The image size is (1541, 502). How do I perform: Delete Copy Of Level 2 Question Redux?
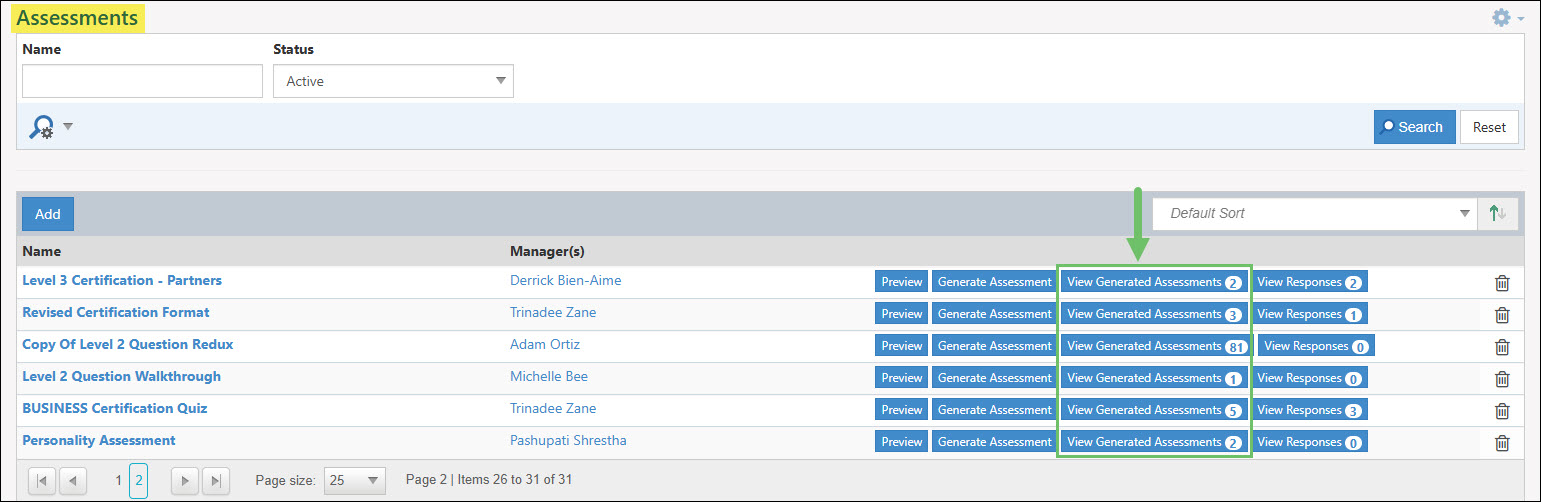click(1502, 347)
